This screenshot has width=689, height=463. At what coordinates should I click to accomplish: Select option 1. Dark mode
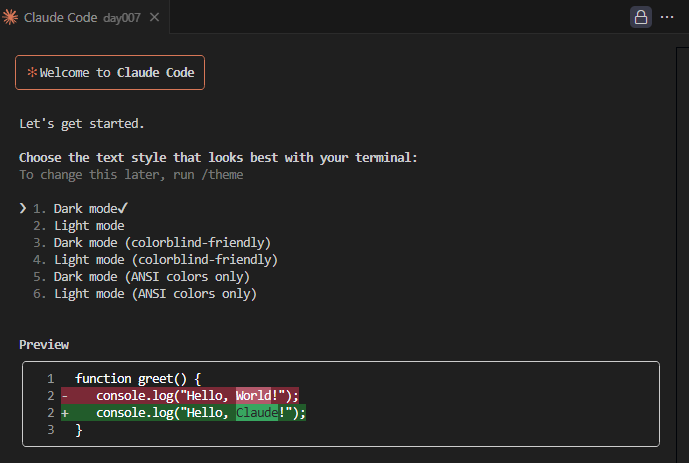[80, 209]
